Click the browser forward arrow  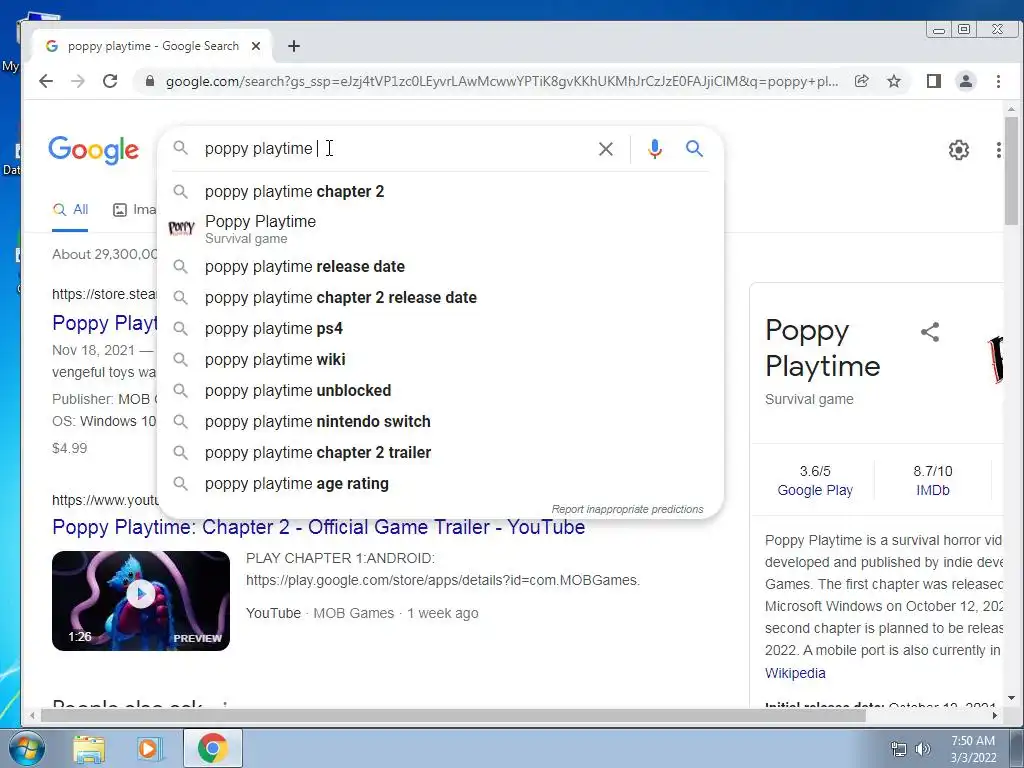point(78,81)
